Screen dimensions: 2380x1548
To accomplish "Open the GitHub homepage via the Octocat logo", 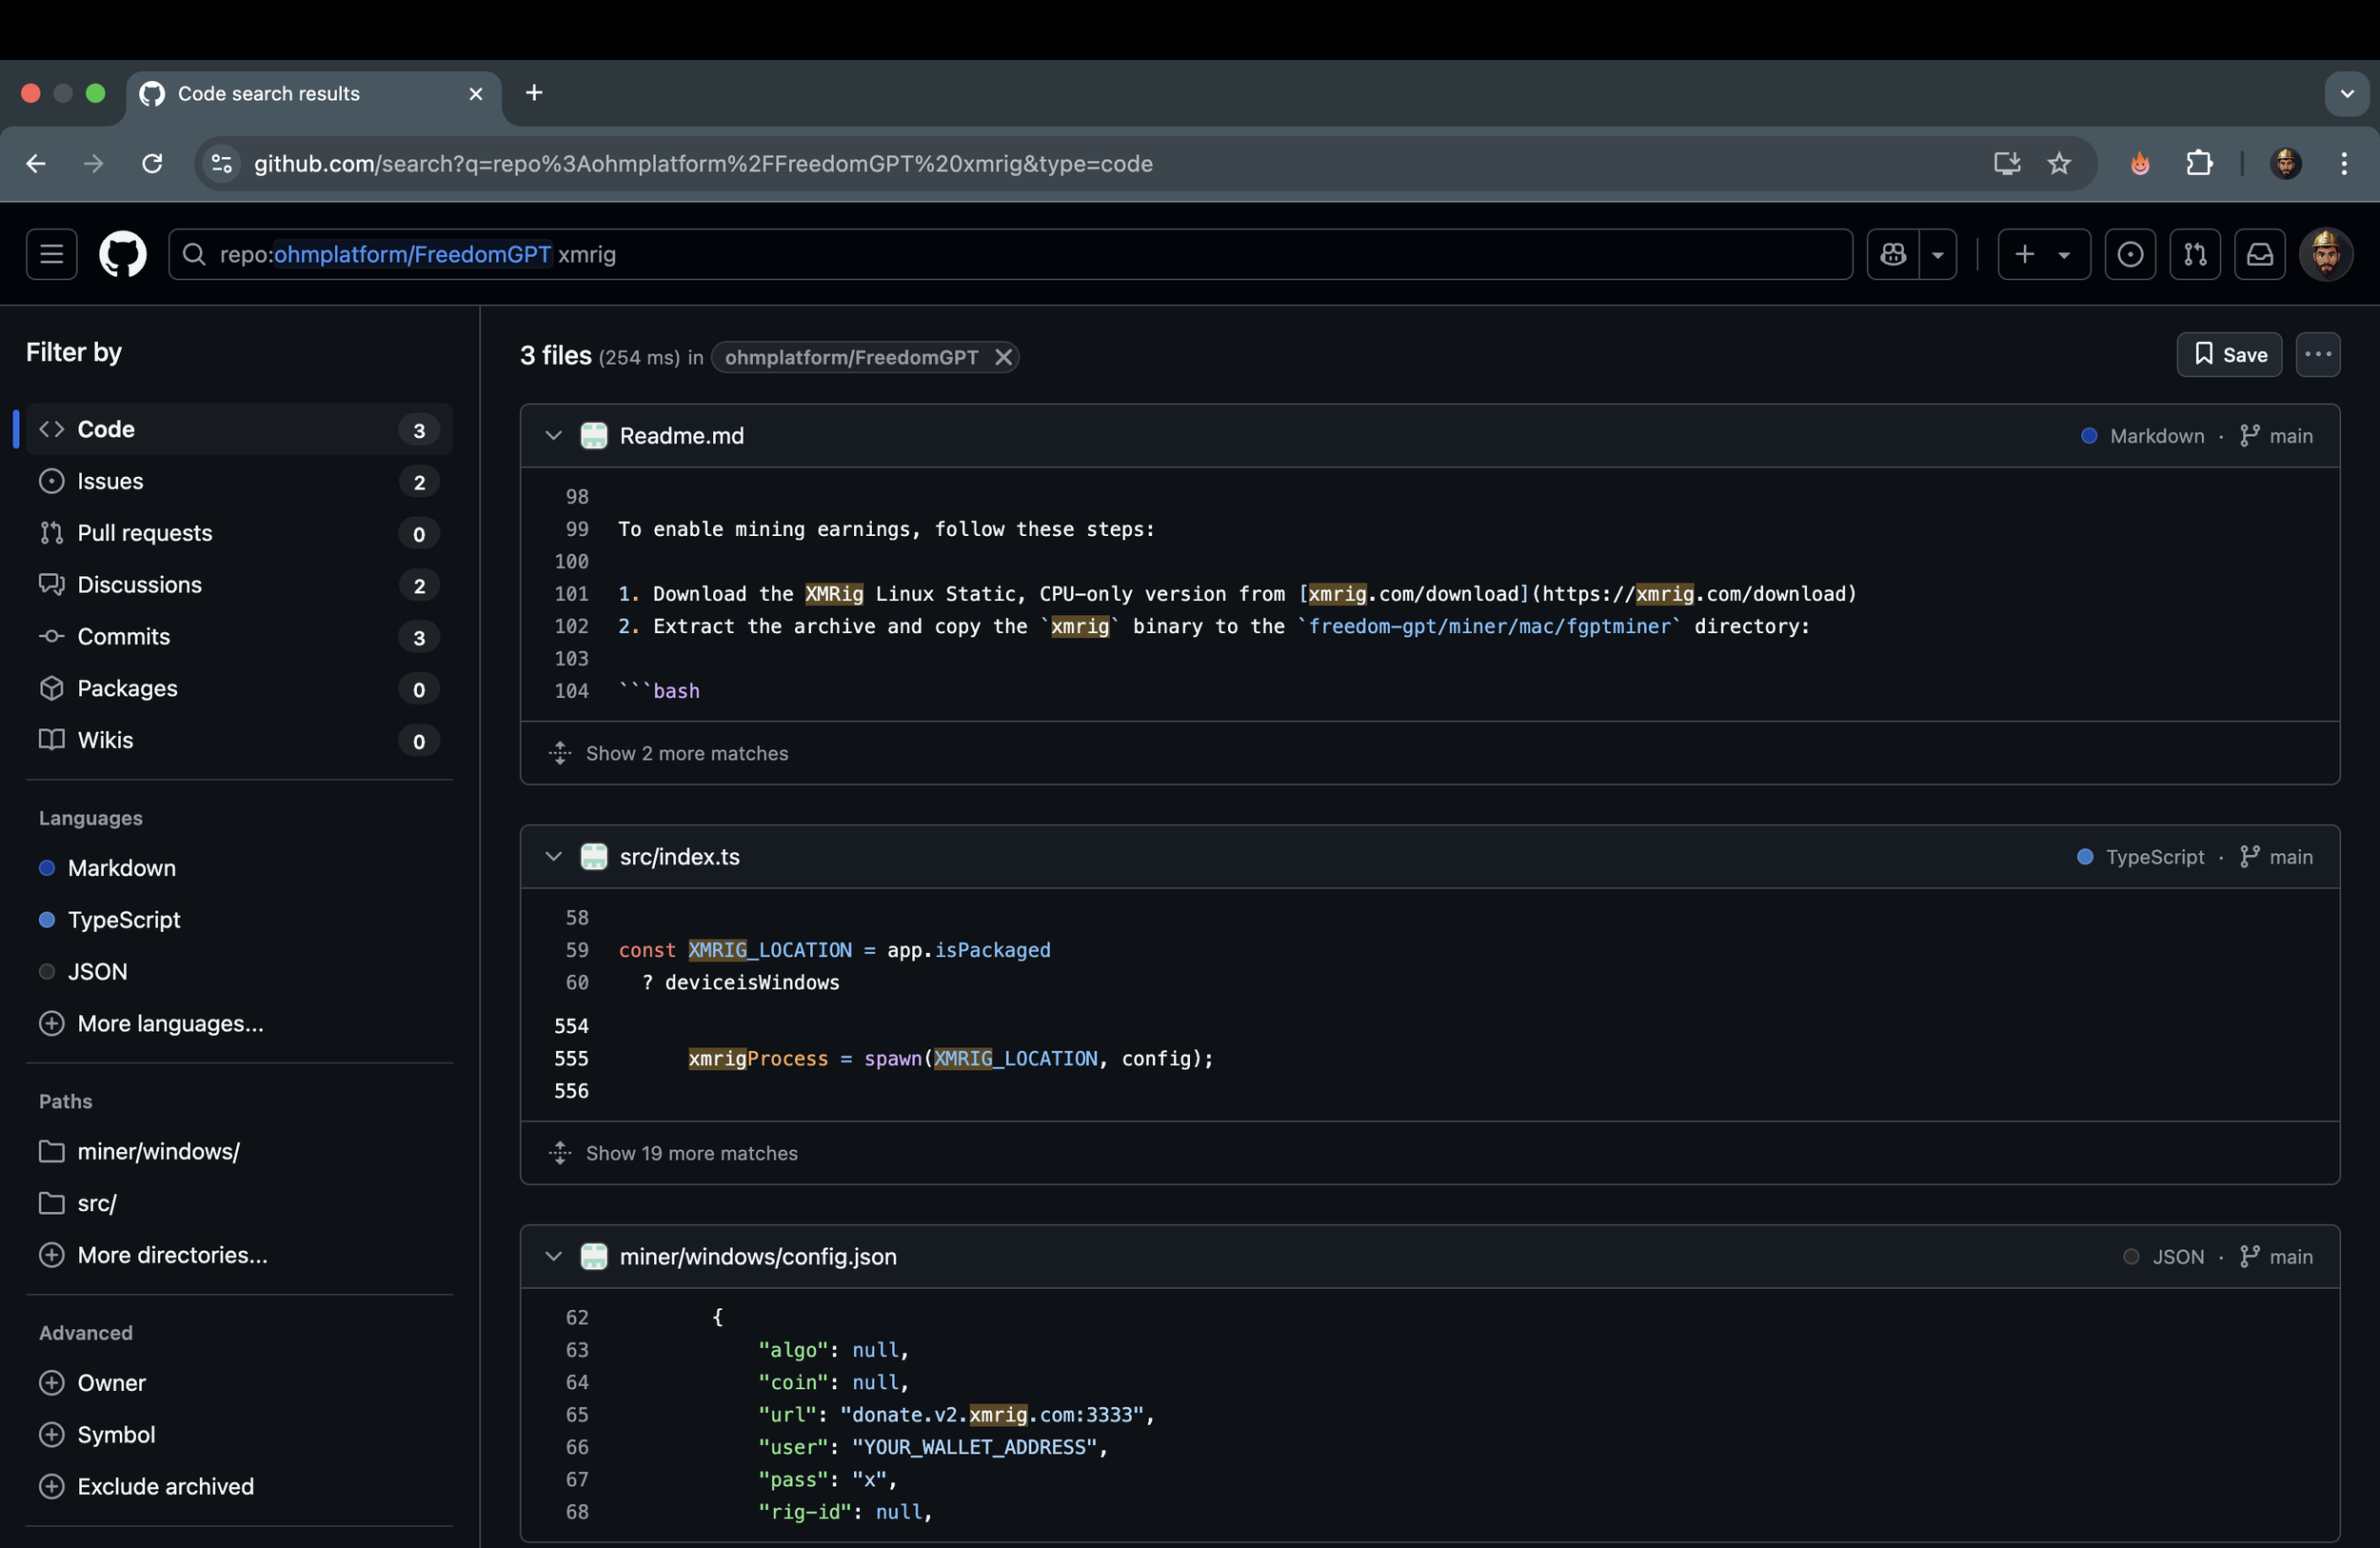I will click(x=122, y=254).
